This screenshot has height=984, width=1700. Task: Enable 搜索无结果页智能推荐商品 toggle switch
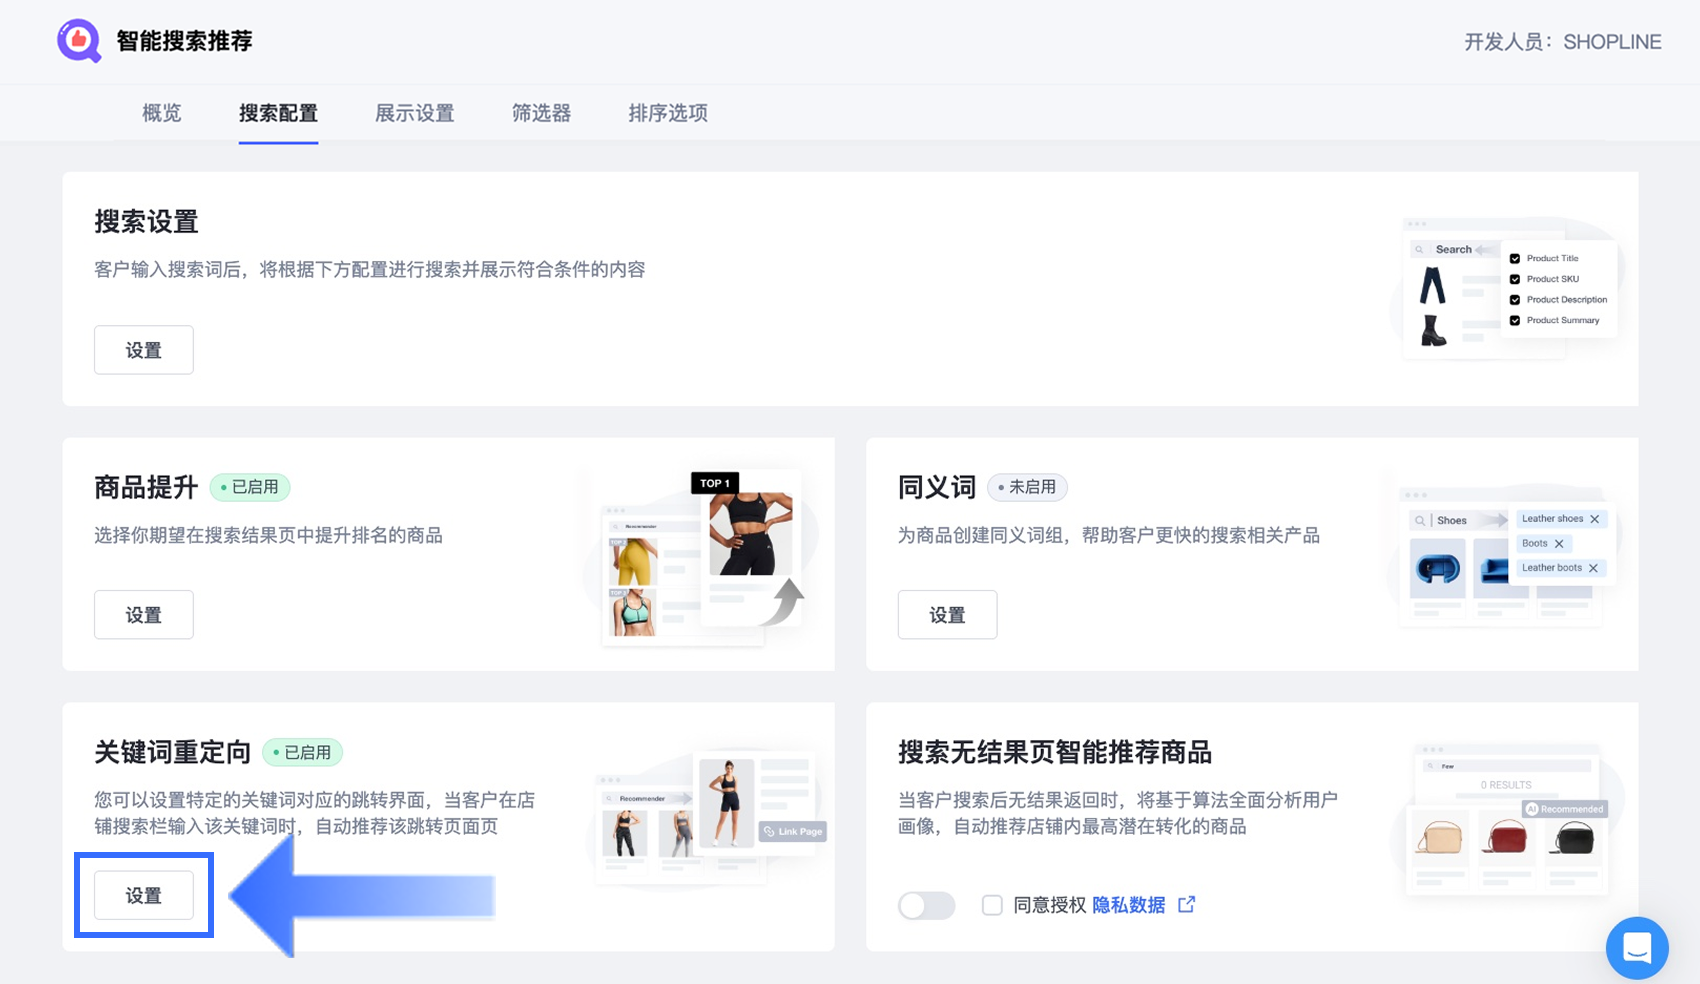926,905
